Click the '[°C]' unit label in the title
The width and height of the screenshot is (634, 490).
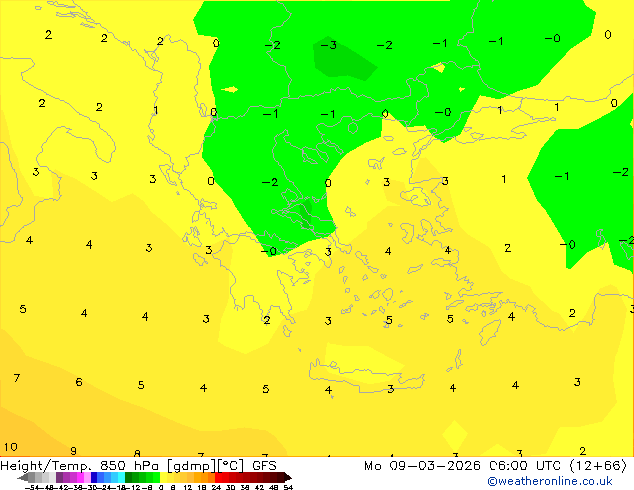[x=231, y=466]
